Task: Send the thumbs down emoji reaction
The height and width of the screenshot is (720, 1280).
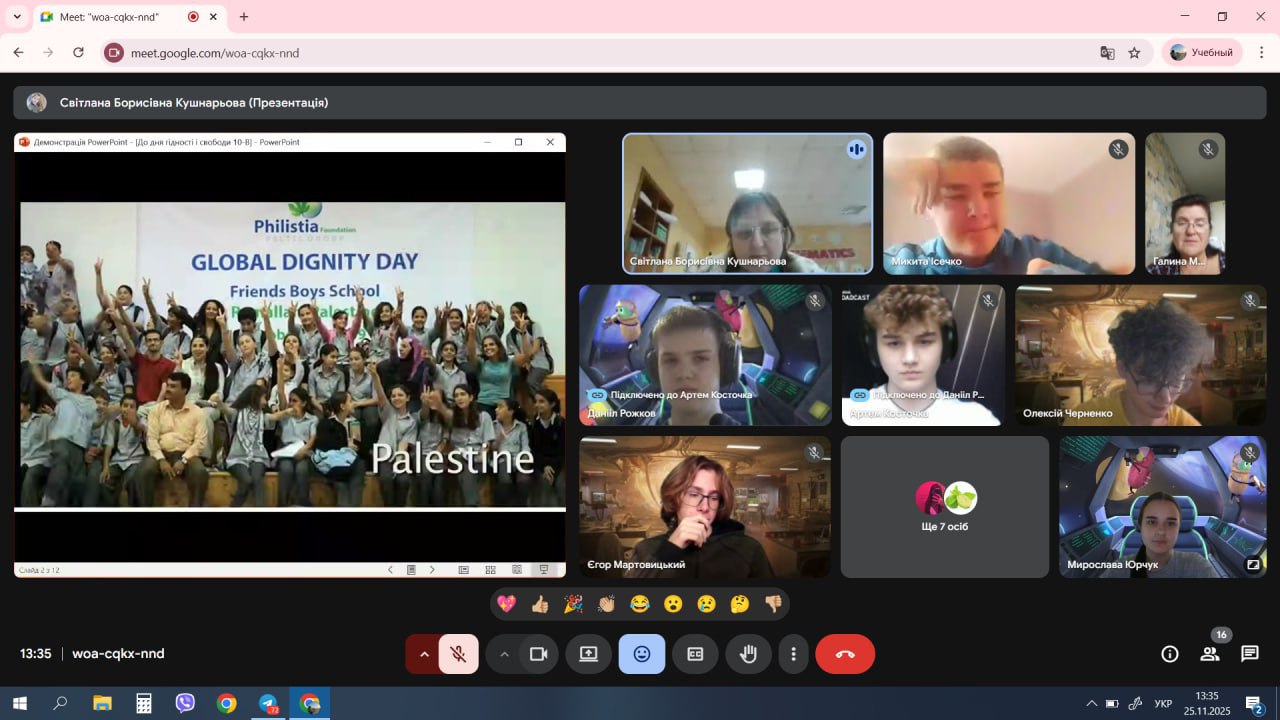Action: tap(773, 604)
